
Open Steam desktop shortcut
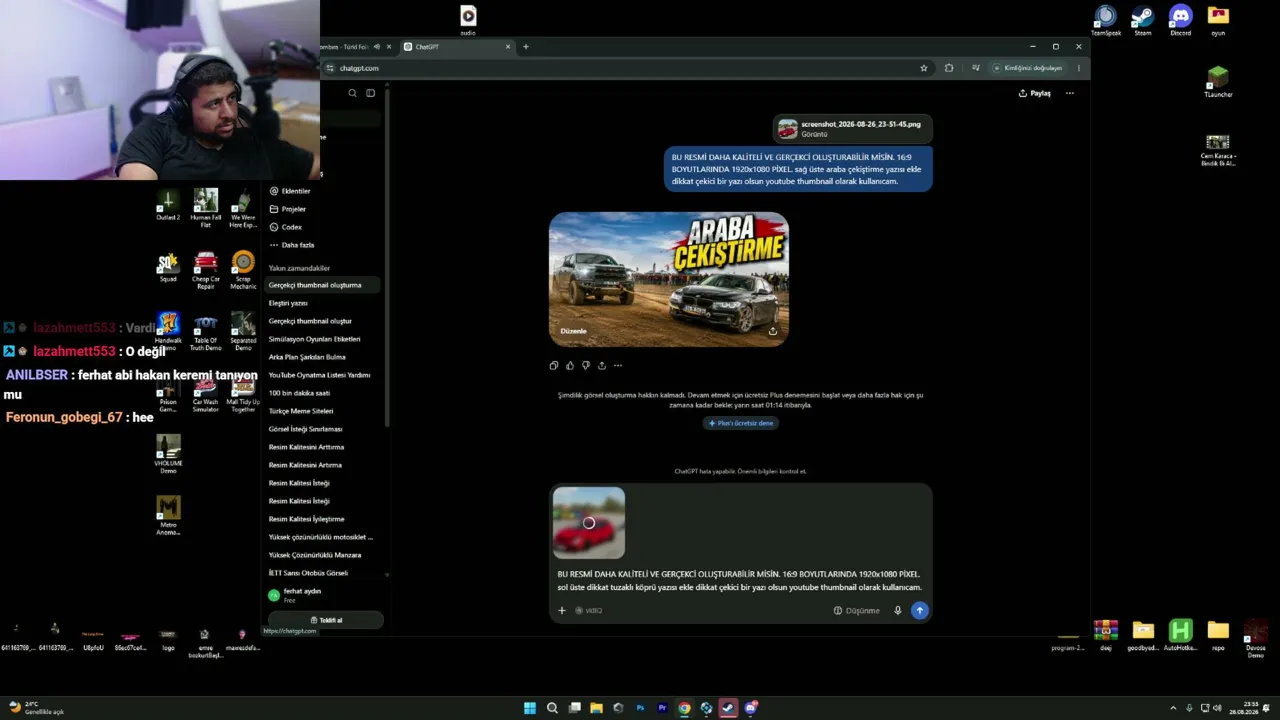point(1142,20)
